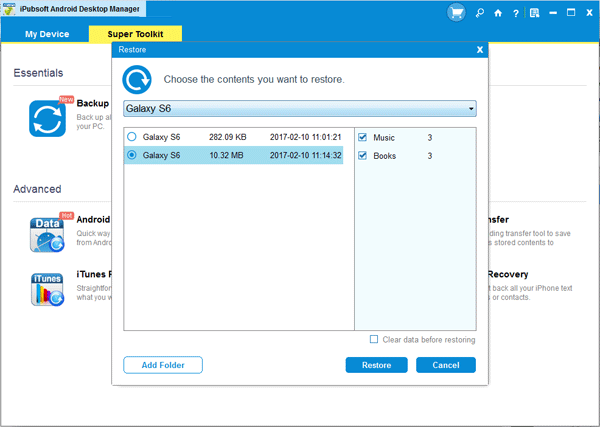The width and height of the screenshot is (600, 427).
Task: Open help question mark icon
Action: coord(515,14)
